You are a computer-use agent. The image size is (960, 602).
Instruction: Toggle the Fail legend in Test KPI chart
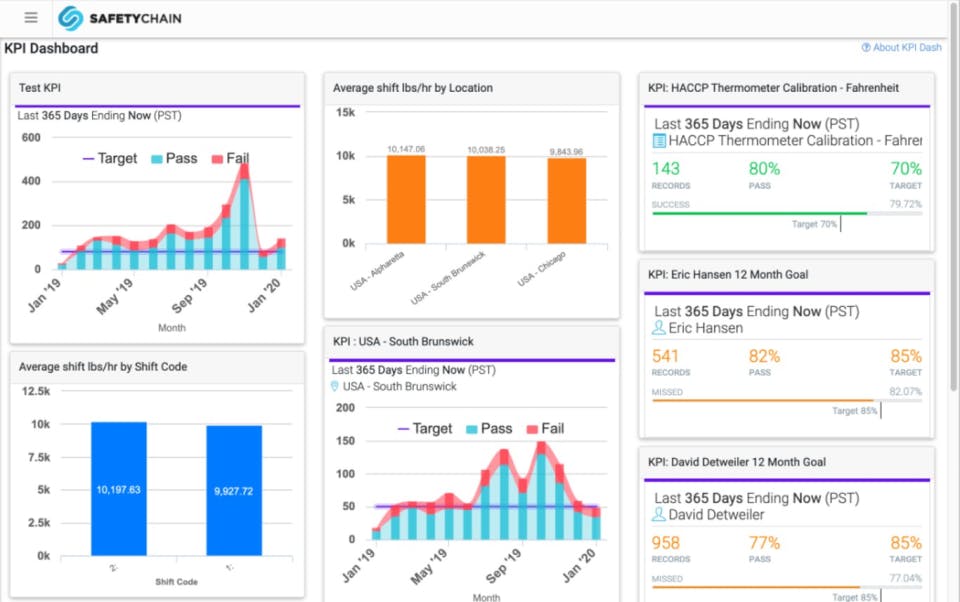230,159
